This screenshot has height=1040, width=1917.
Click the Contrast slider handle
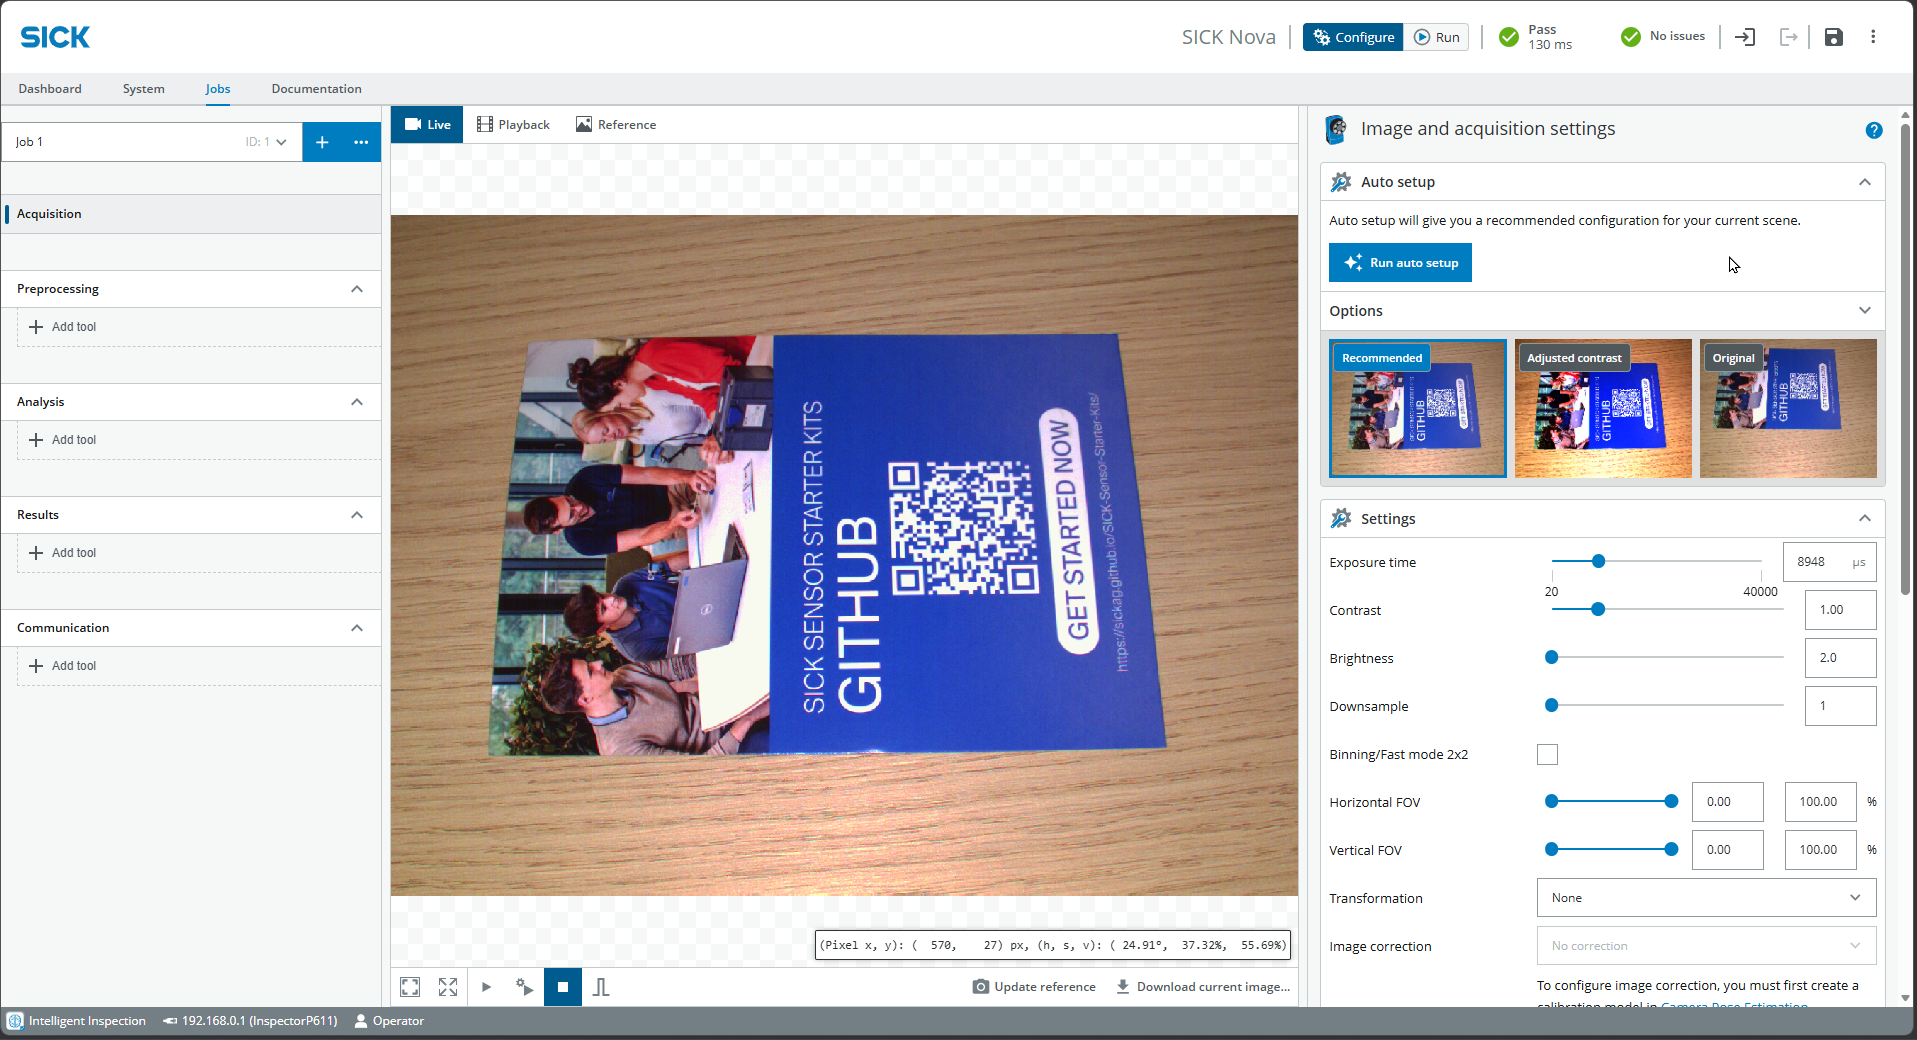[1598, 610]
